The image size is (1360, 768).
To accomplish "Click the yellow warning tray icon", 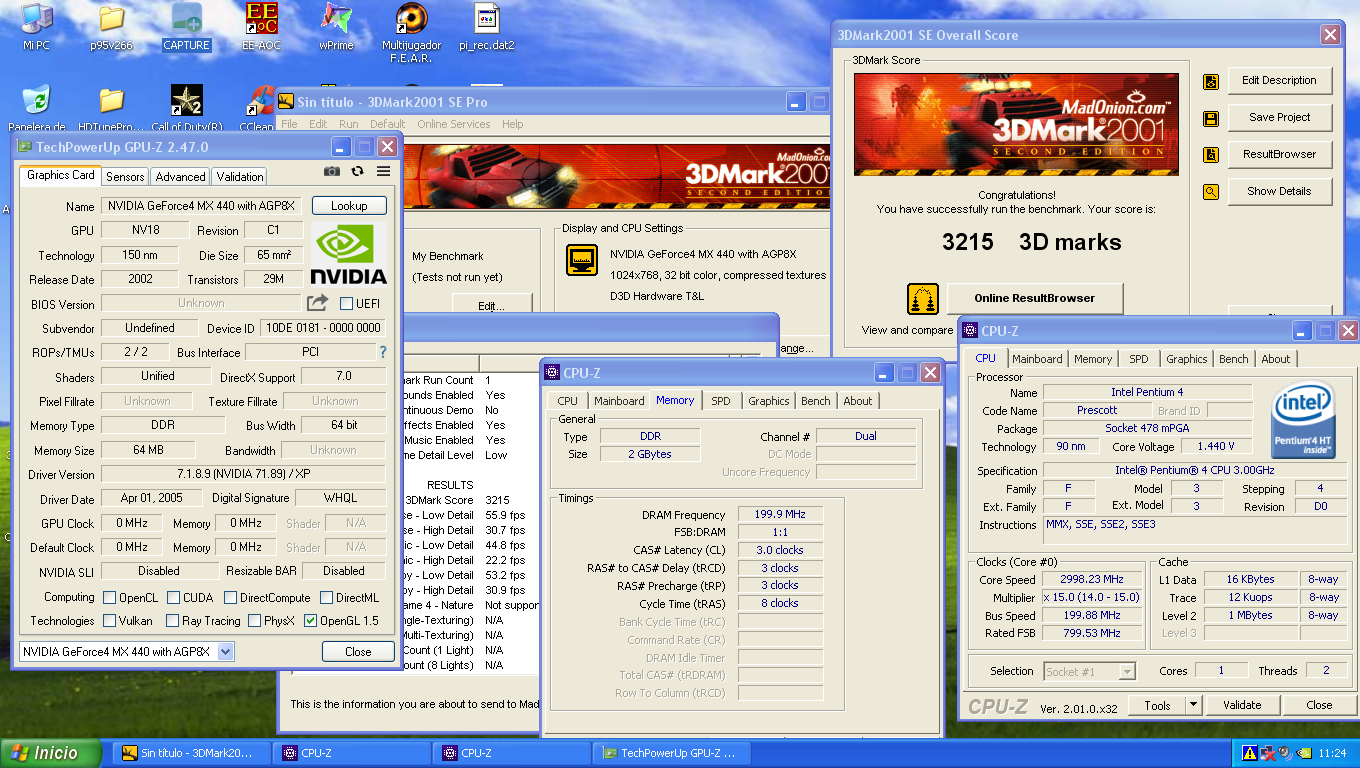I will [x=1249, y=753].
